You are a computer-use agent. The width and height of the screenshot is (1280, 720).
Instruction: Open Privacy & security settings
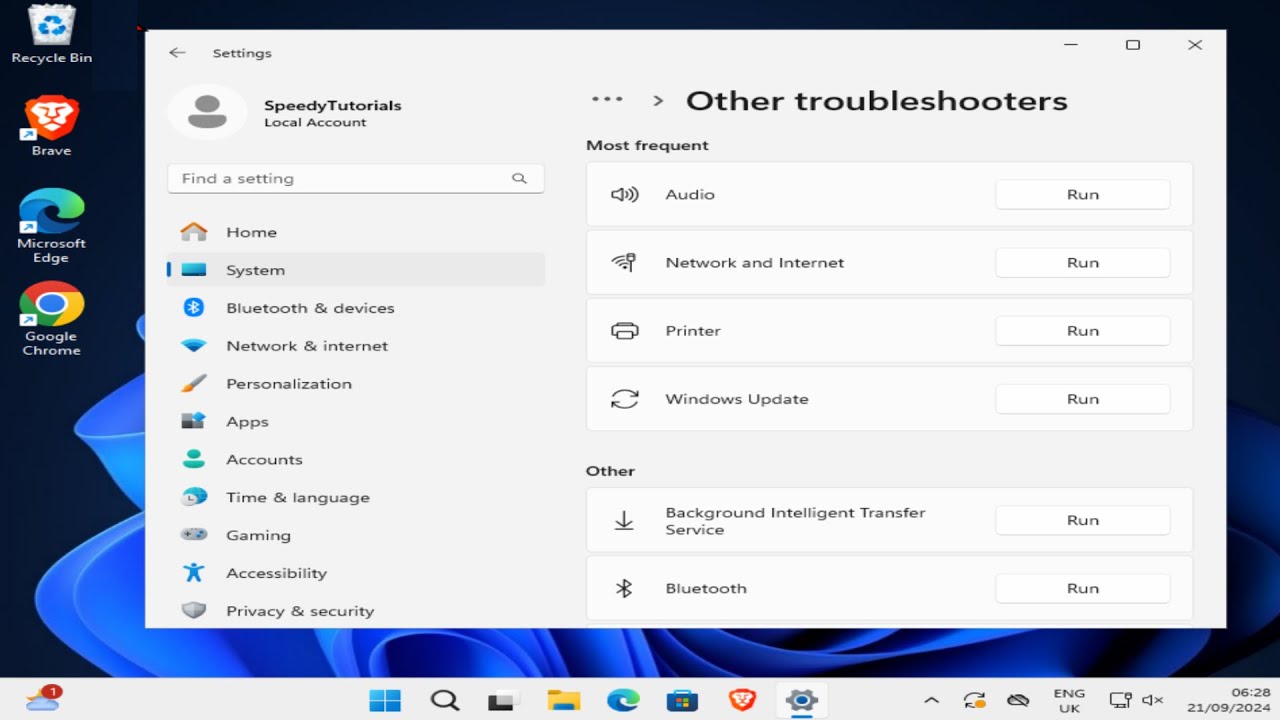tap(355, 611)
